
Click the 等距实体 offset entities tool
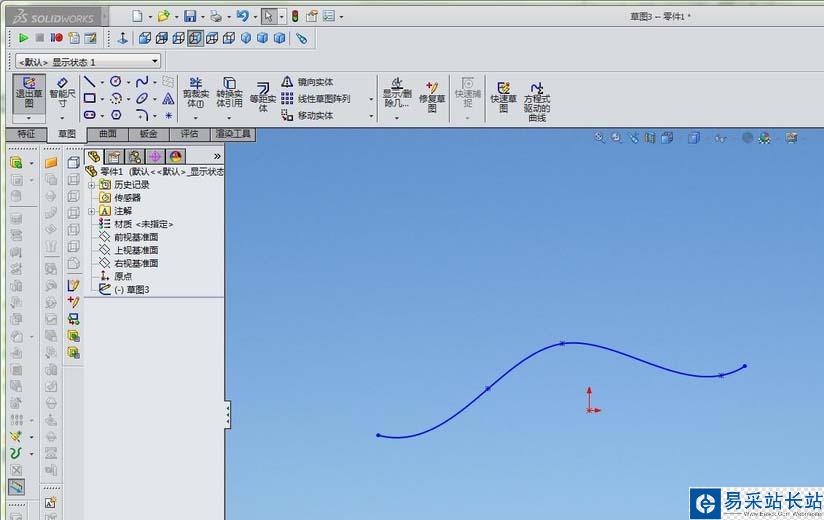point(263,97)
